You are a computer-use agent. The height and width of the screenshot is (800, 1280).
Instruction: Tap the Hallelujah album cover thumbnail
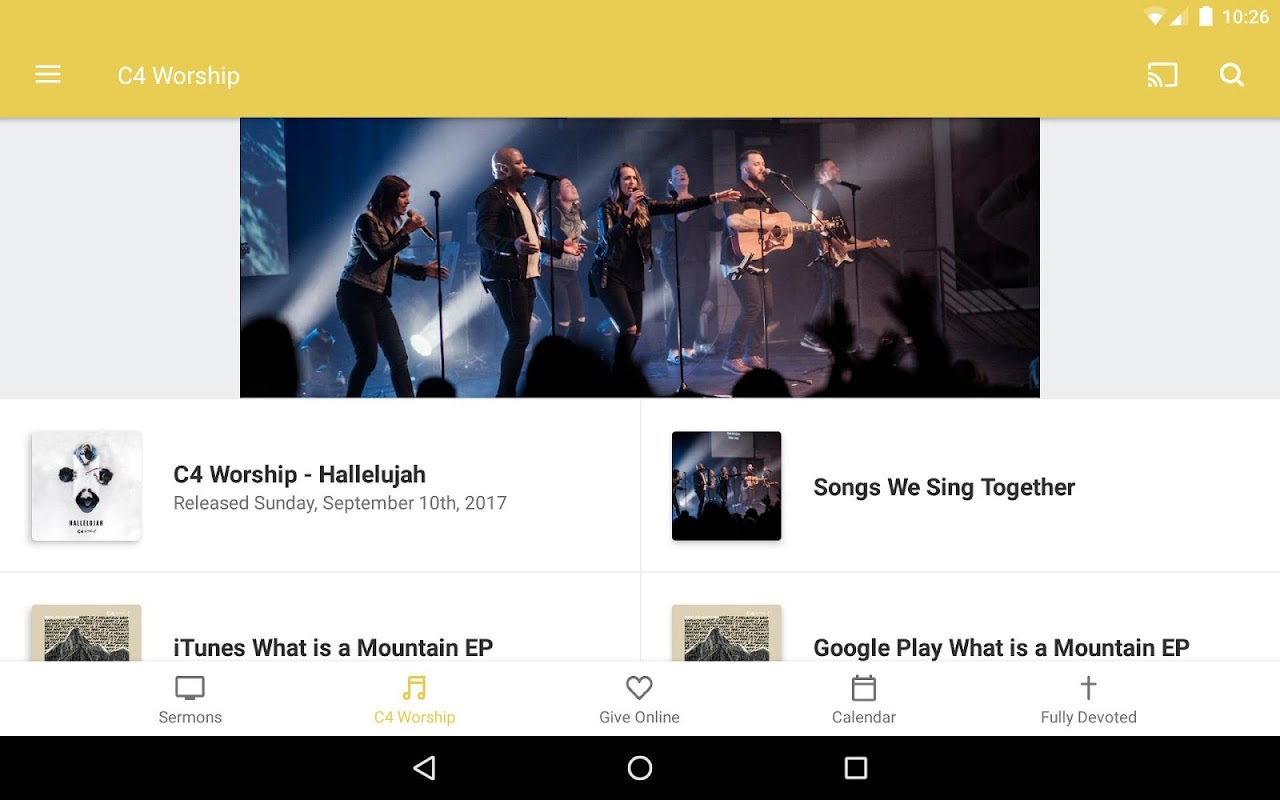(86, 486)
